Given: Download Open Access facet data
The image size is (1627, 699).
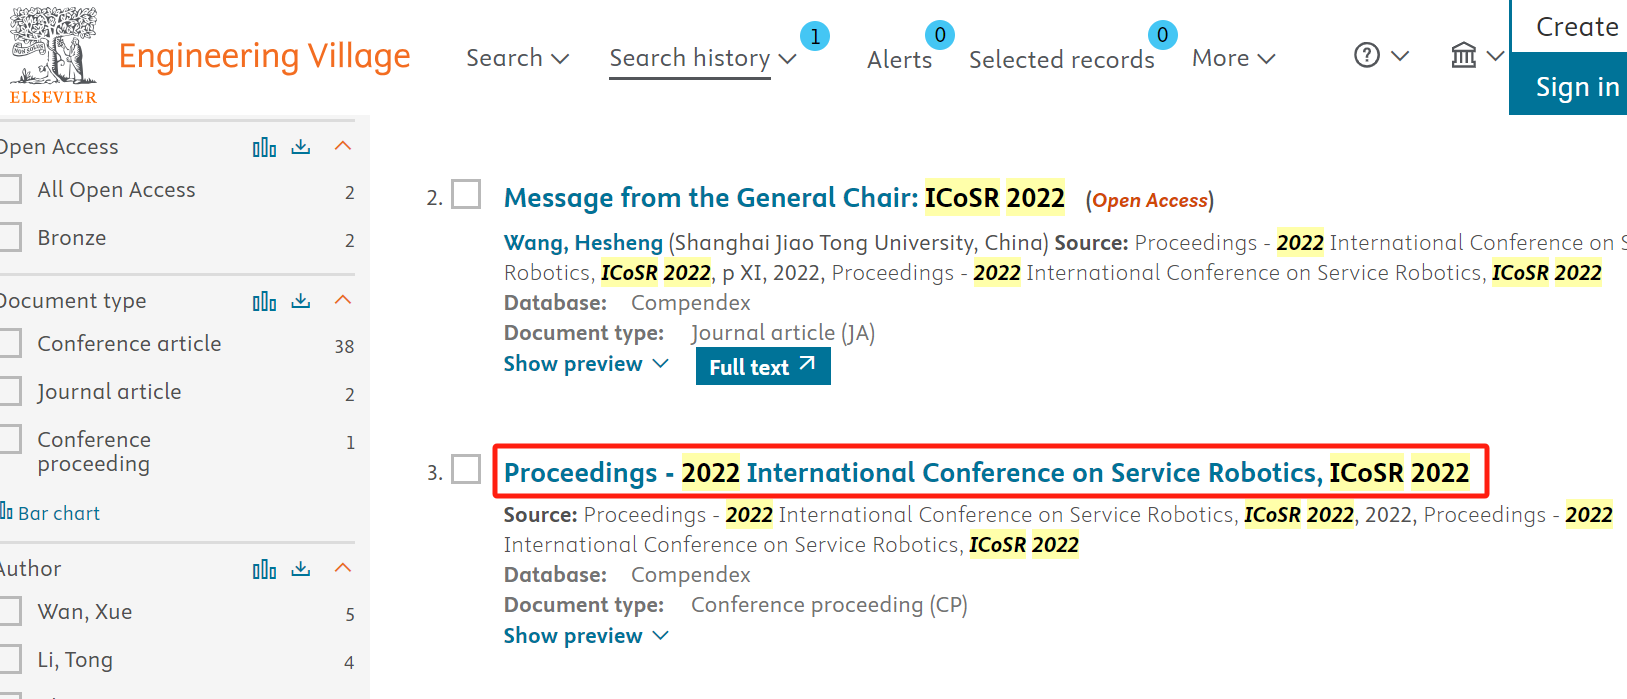Looking at the screenshot, I should pyautogui.click(x=301, y=147).
